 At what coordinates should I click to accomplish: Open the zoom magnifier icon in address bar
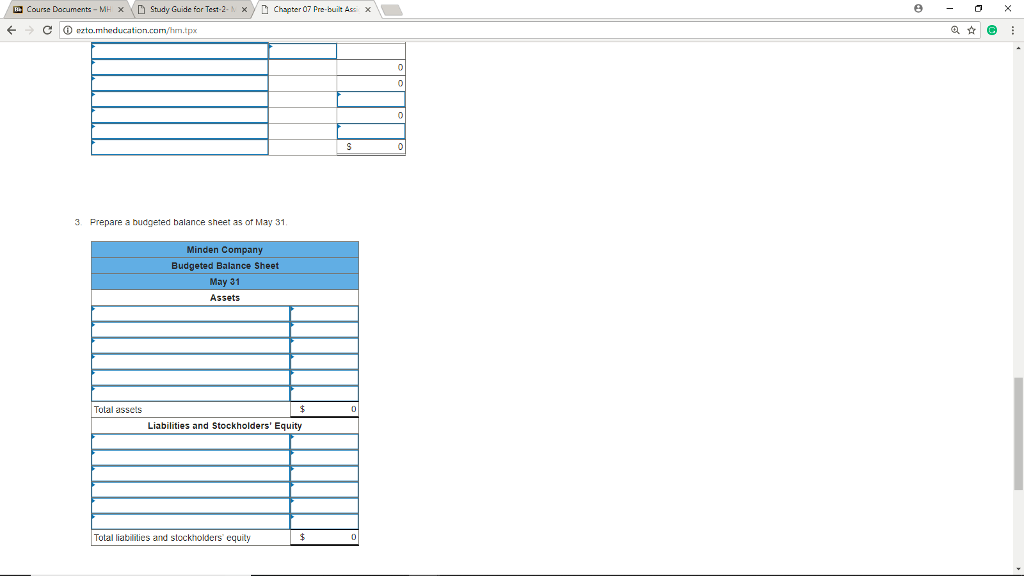955,30
